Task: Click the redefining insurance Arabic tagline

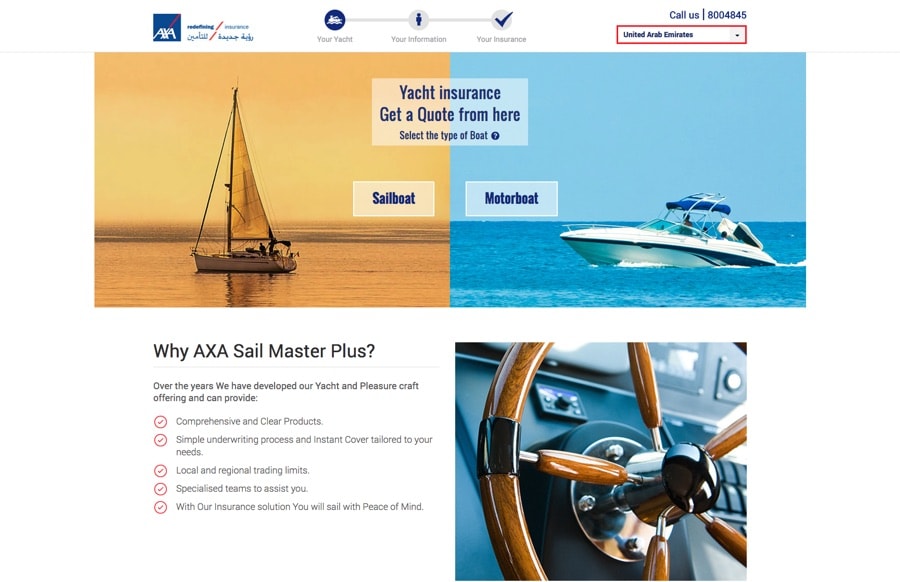Action: click(220, 32)
